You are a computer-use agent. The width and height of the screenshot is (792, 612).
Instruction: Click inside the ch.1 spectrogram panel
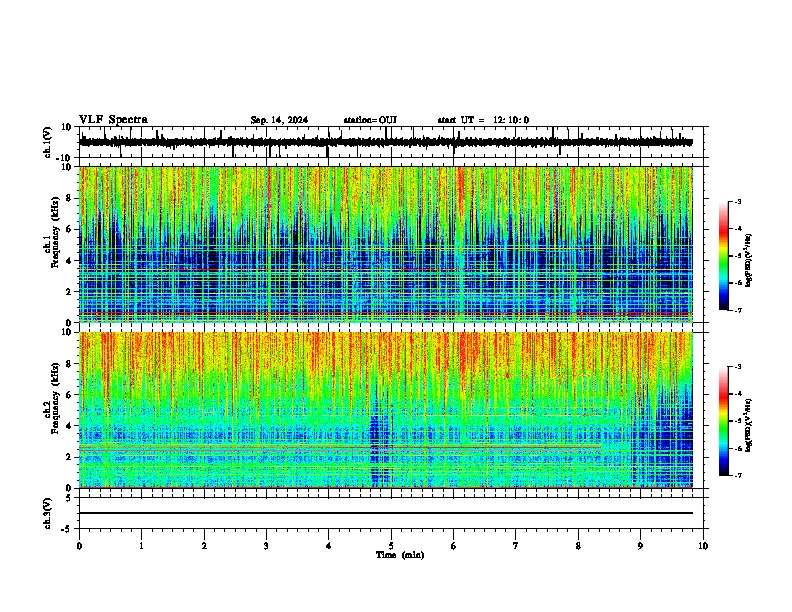point(386,244)
